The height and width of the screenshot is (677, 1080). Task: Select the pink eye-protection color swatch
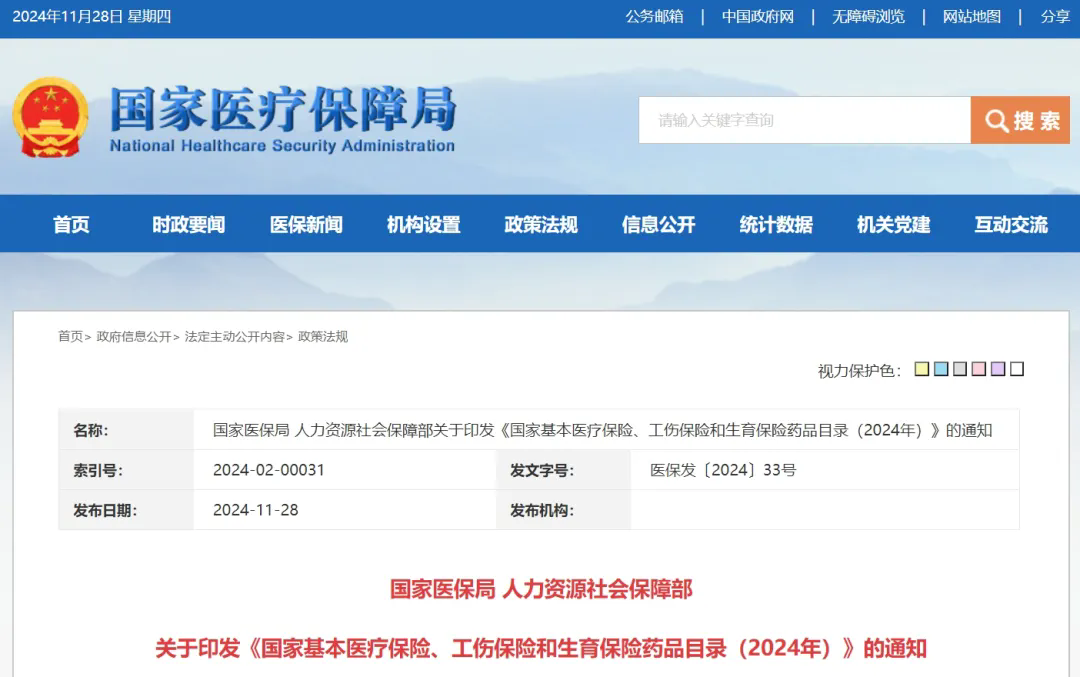pyautogui.click(x=979, y=369)
